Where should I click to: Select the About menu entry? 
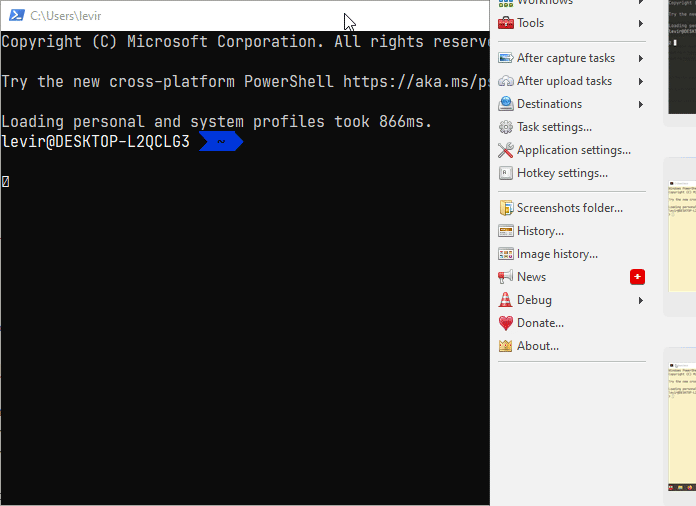pos(572,346)
